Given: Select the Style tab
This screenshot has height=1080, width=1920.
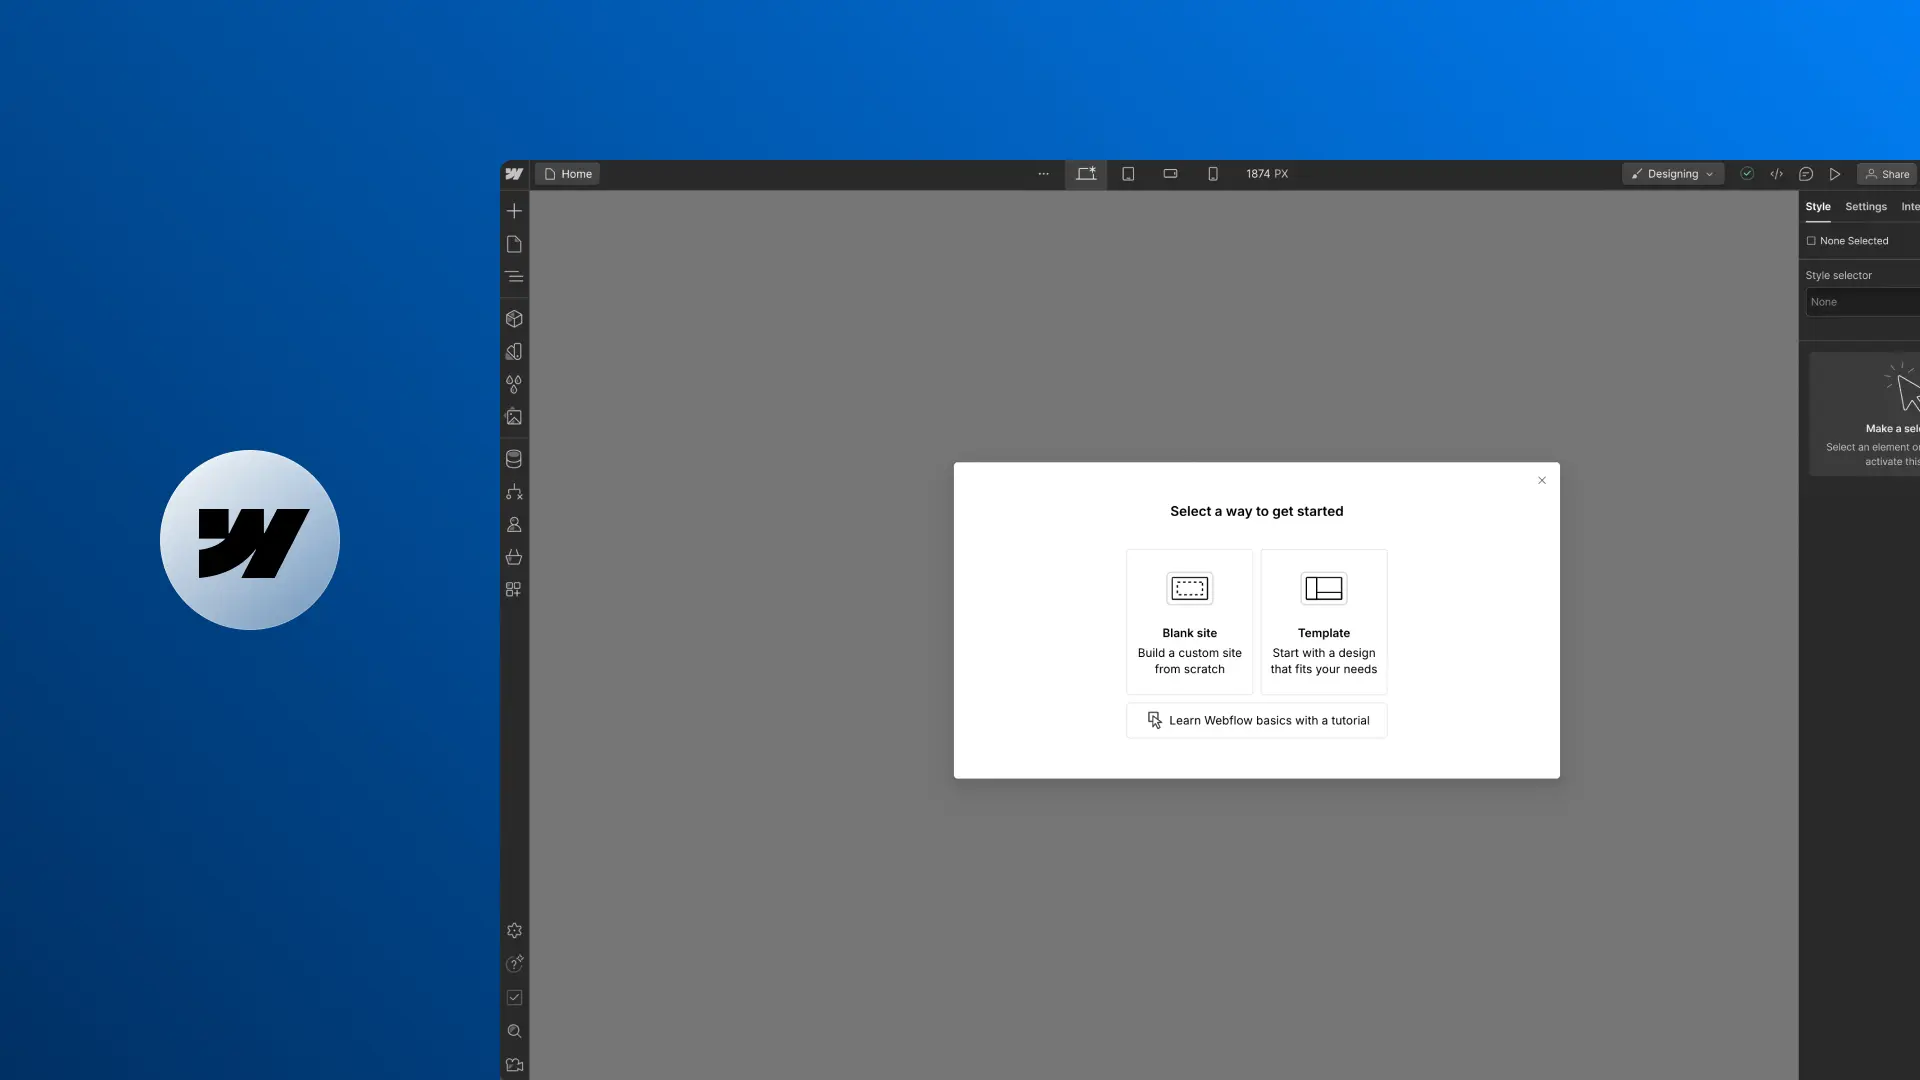Looking at the screenshot, I should coord(1818,207).
